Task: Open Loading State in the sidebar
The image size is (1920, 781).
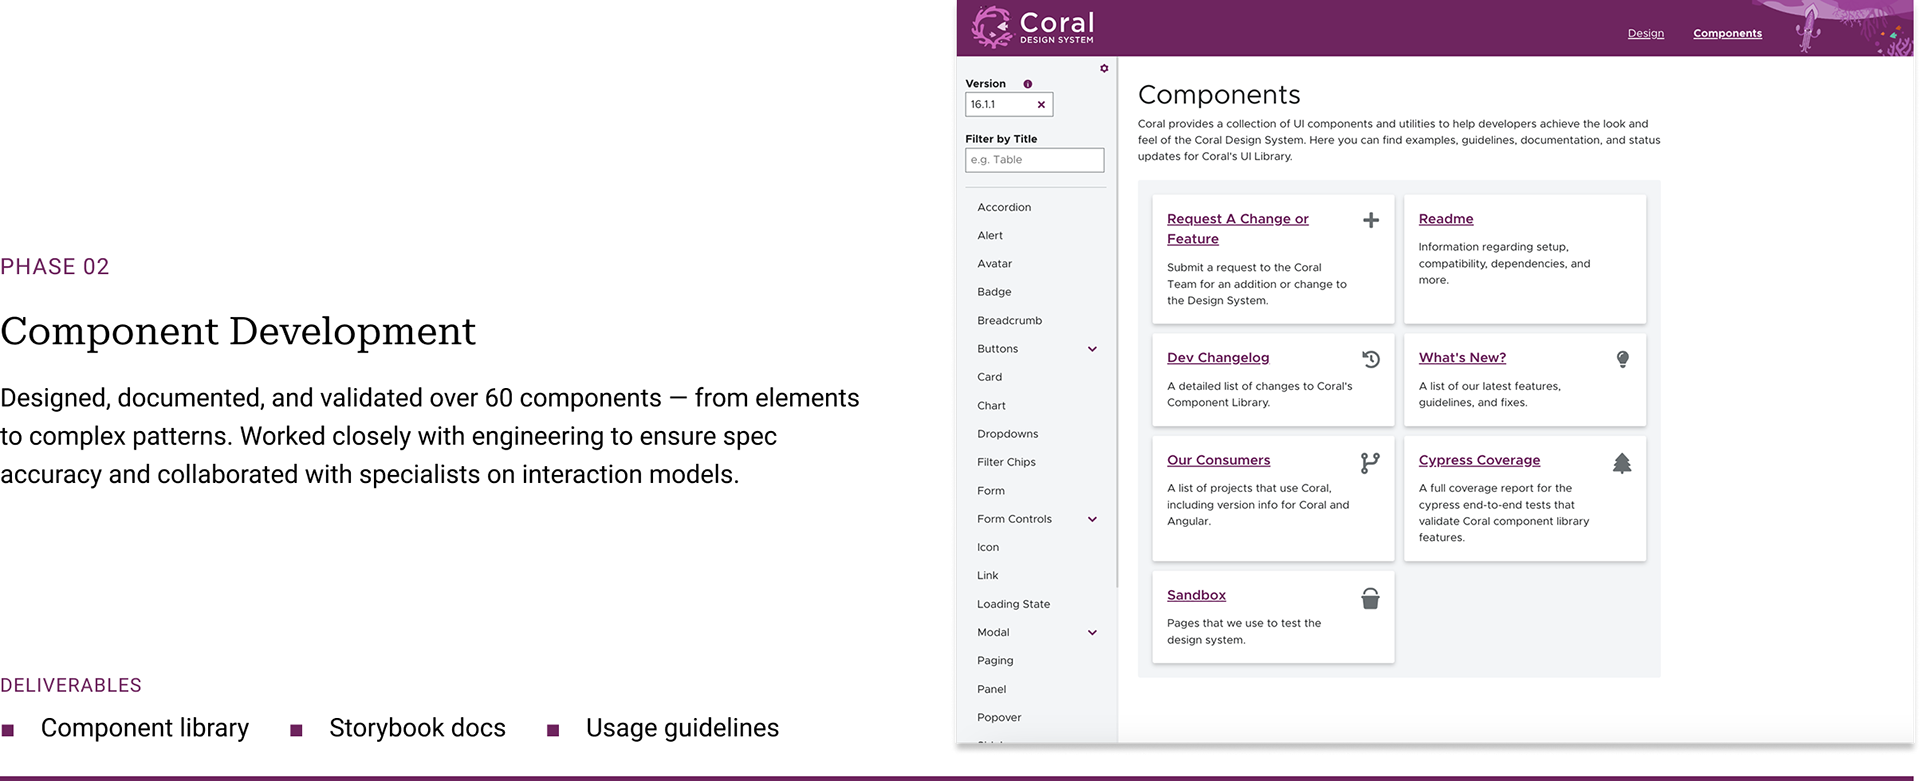Action: pyautogui.click(x=1013, y=604)
